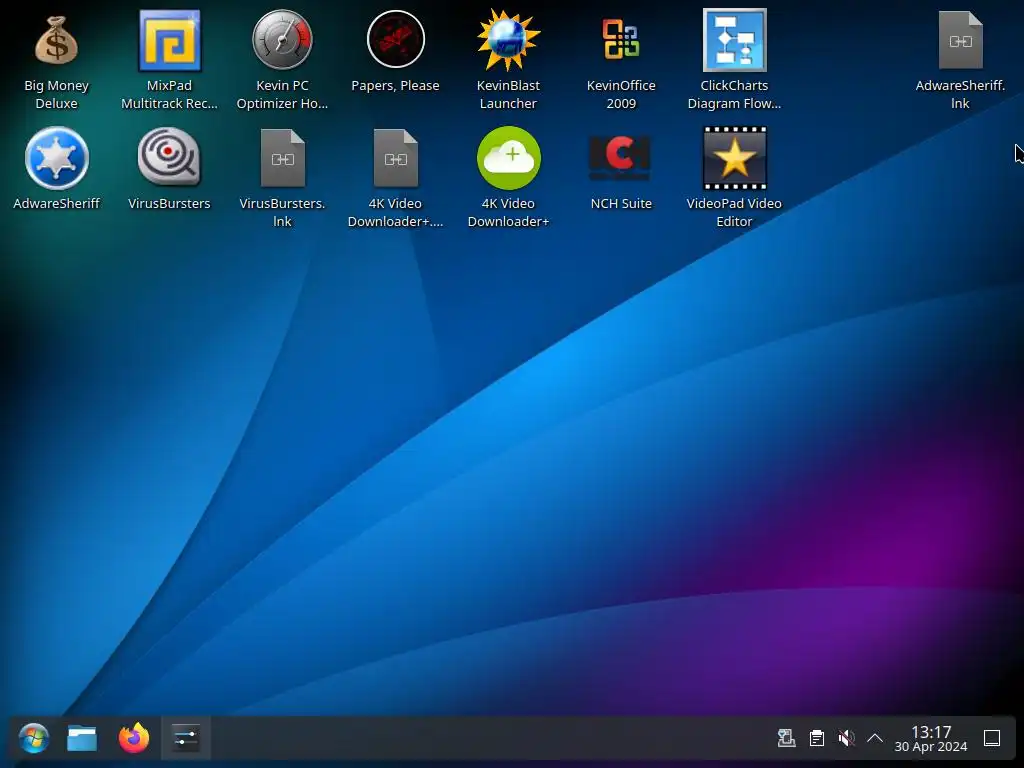The image size is (1024, 768).
Task: Select the MixPad Multitrack Recorder icon
Action: (x=169, y=40)
